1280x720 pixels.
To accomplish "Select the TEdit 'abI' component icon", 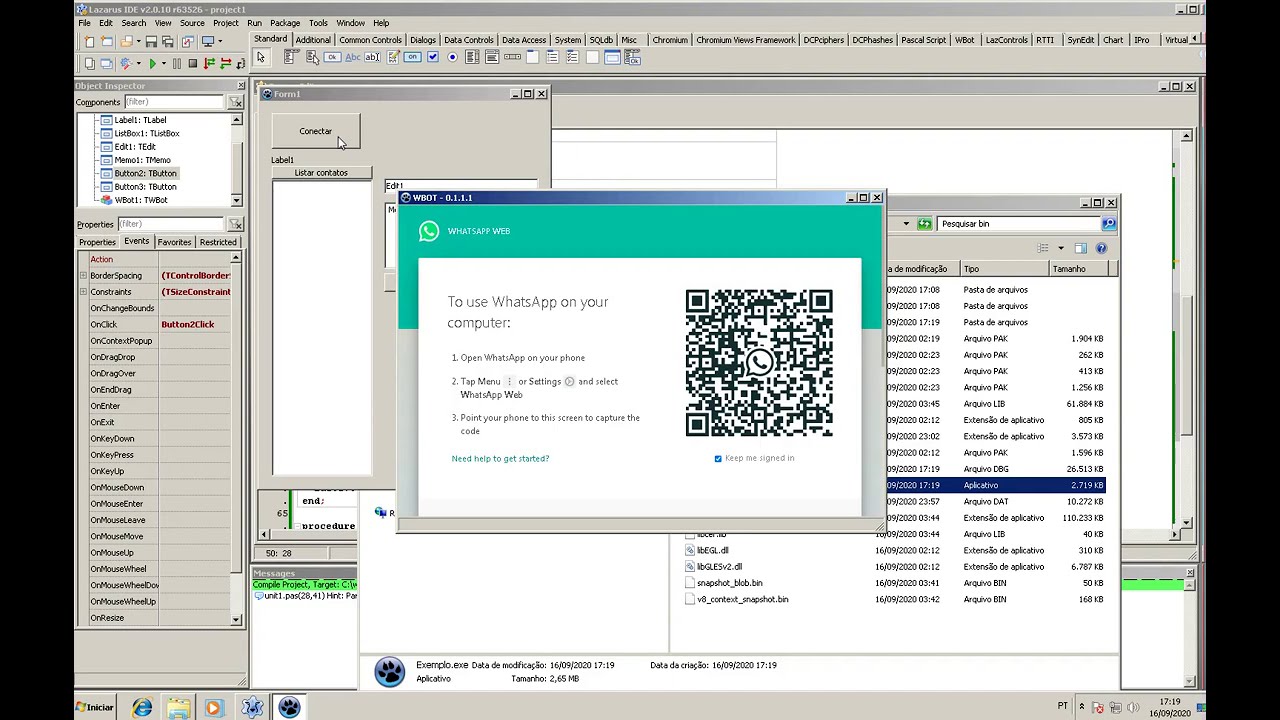I will pos(372,57).
